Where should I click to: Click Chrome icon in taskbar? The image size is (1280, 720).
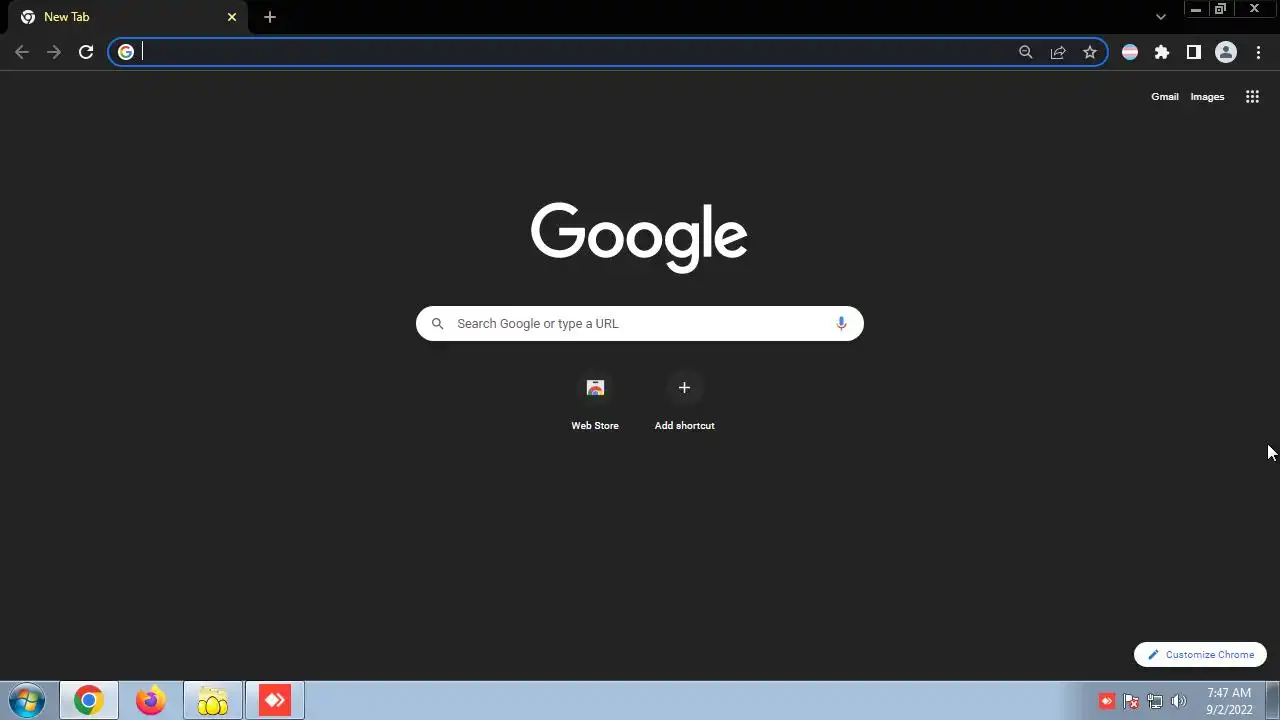88,701
